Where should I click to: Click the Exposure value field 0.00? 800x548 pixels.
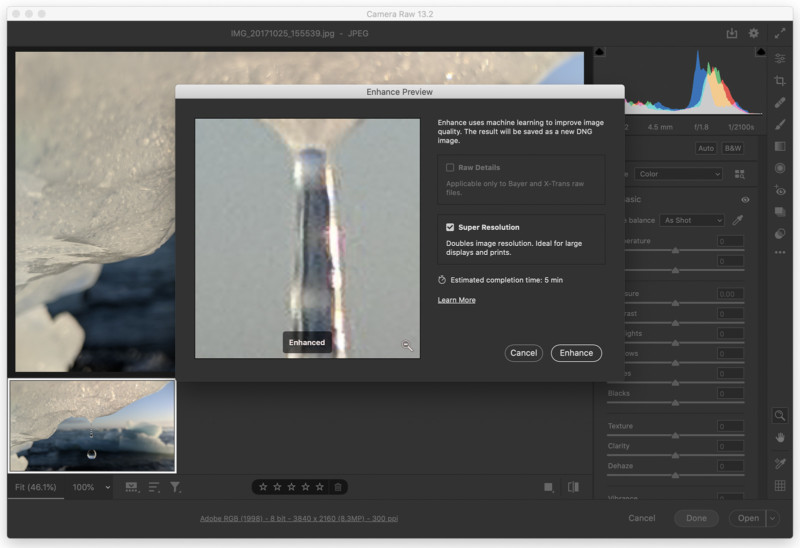click(x=730, y=294)
